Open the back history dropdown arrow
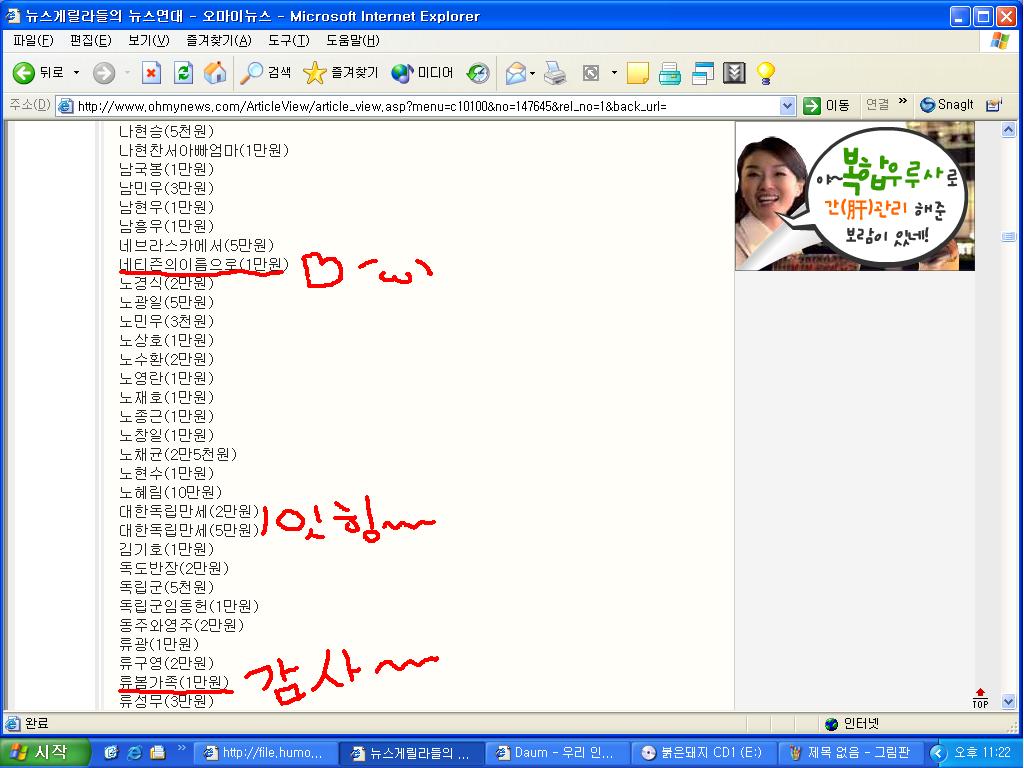1024x768 pixels. [x=76, y=72]
